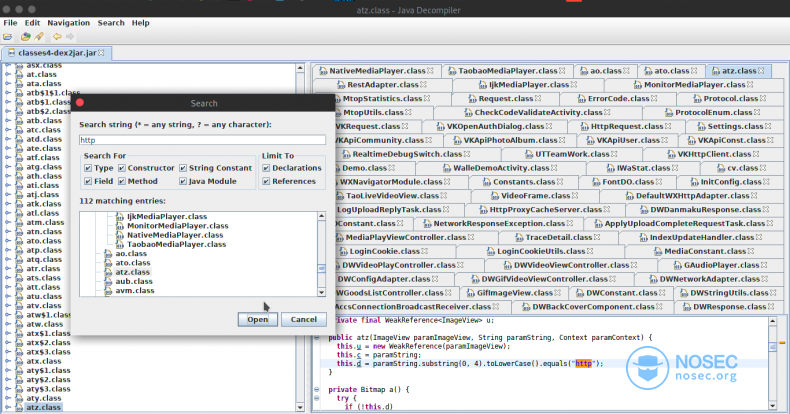Close the atz.class editor tab
Viewport: 790px width, 414px height.
tap(761, 71)
